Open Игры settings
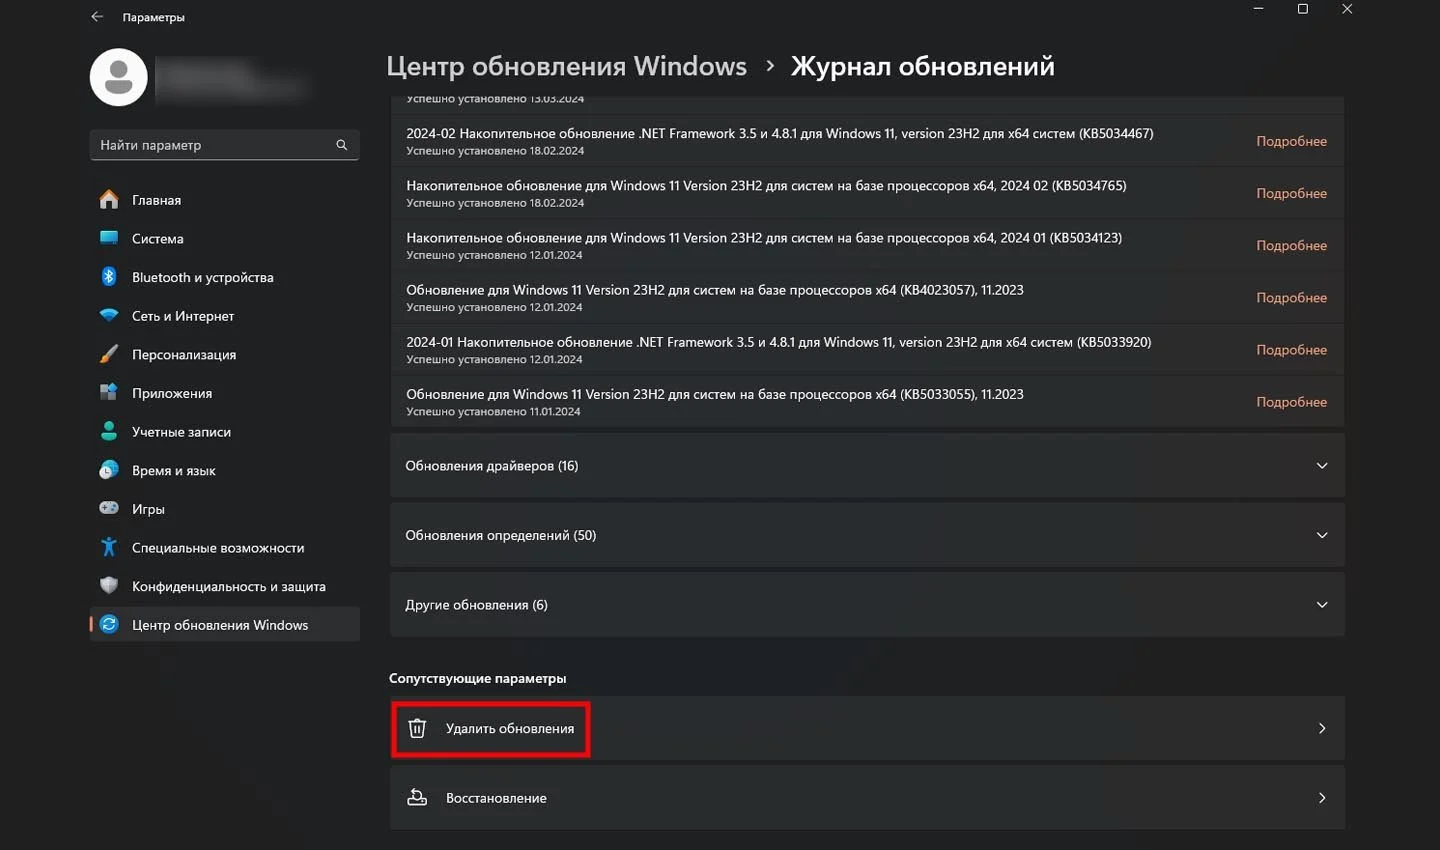Image resolution: width=1440 pixels, height=850 pixels. coord(225,509)
